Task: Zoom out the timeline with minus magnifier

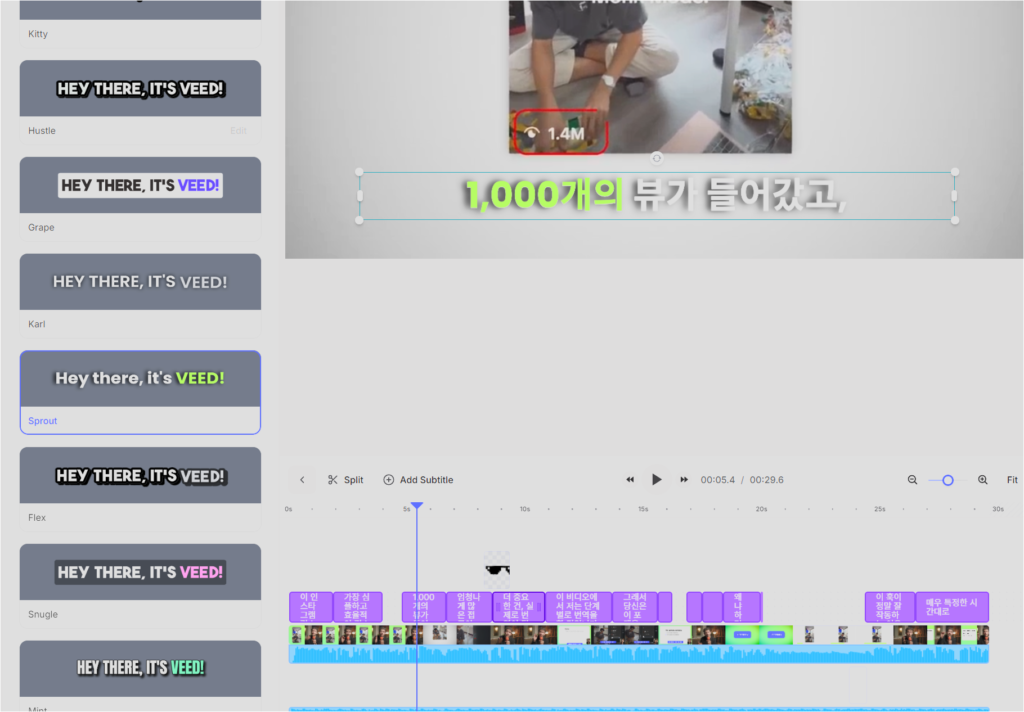Action: coord(912,480)
